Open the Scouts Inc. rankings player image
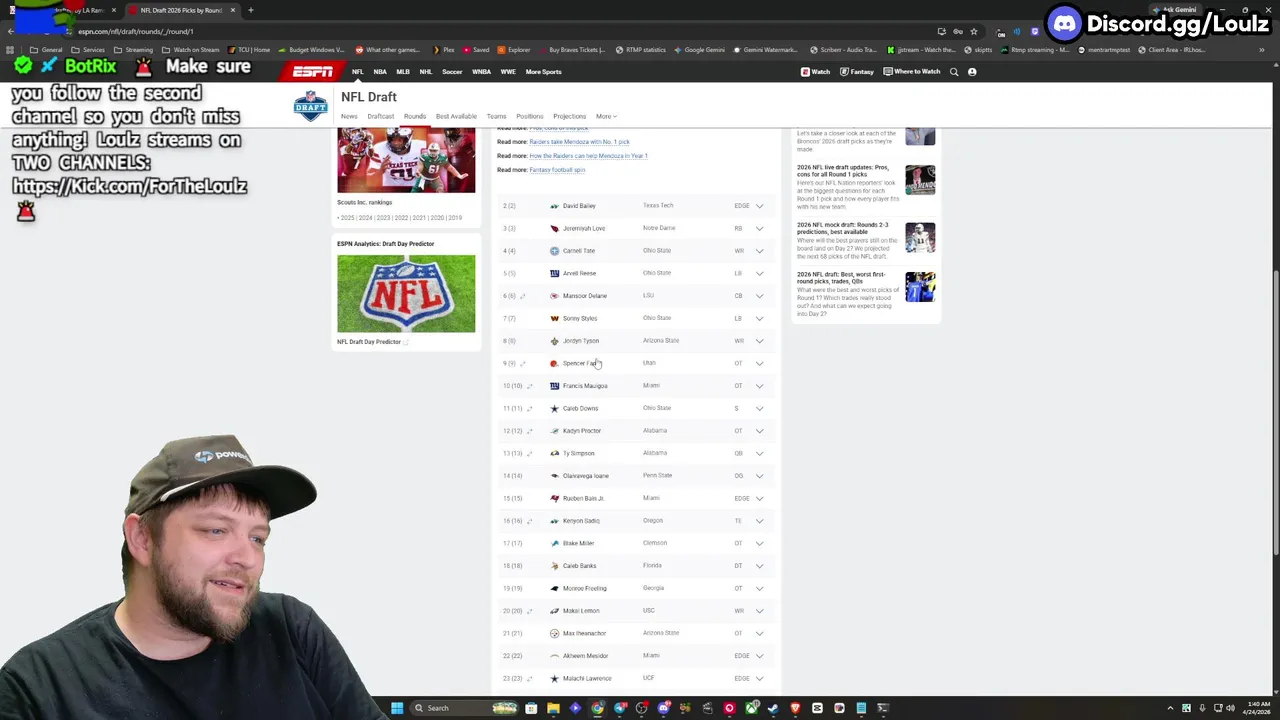This screenshot has width=1280, height=720. click(x=406, y=160)
